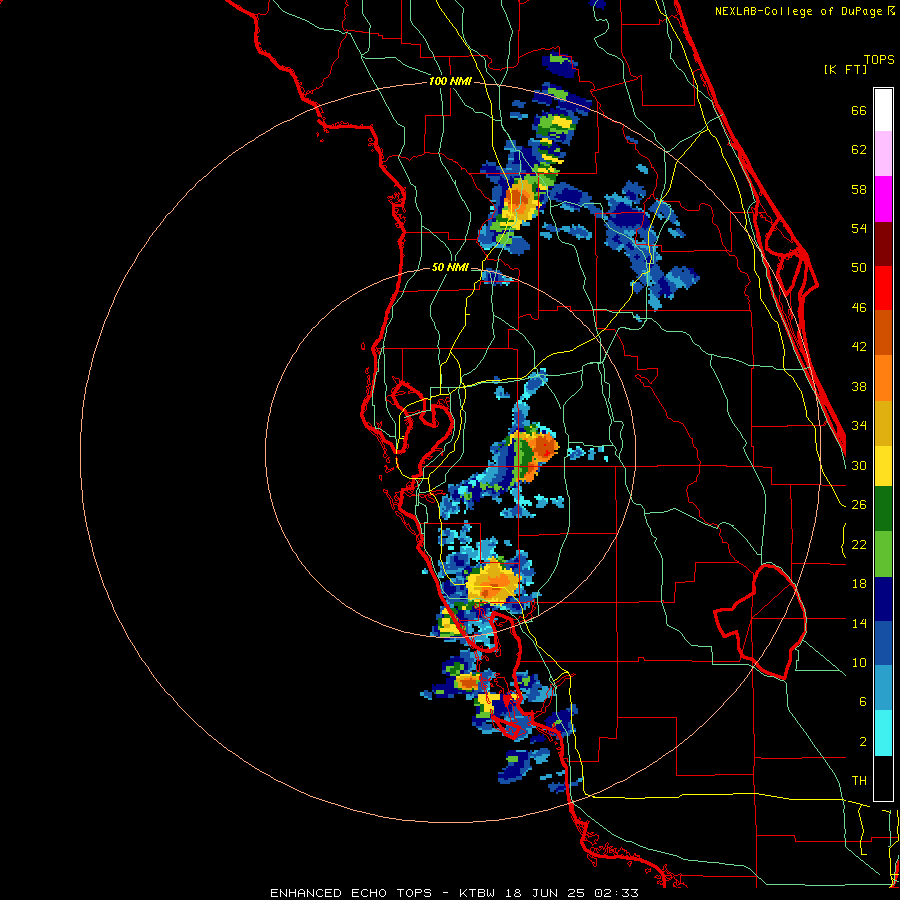Click the cyan 2 K FT legend swatch
The width and height of the screenshot is (900, 900).
[883, 732]
